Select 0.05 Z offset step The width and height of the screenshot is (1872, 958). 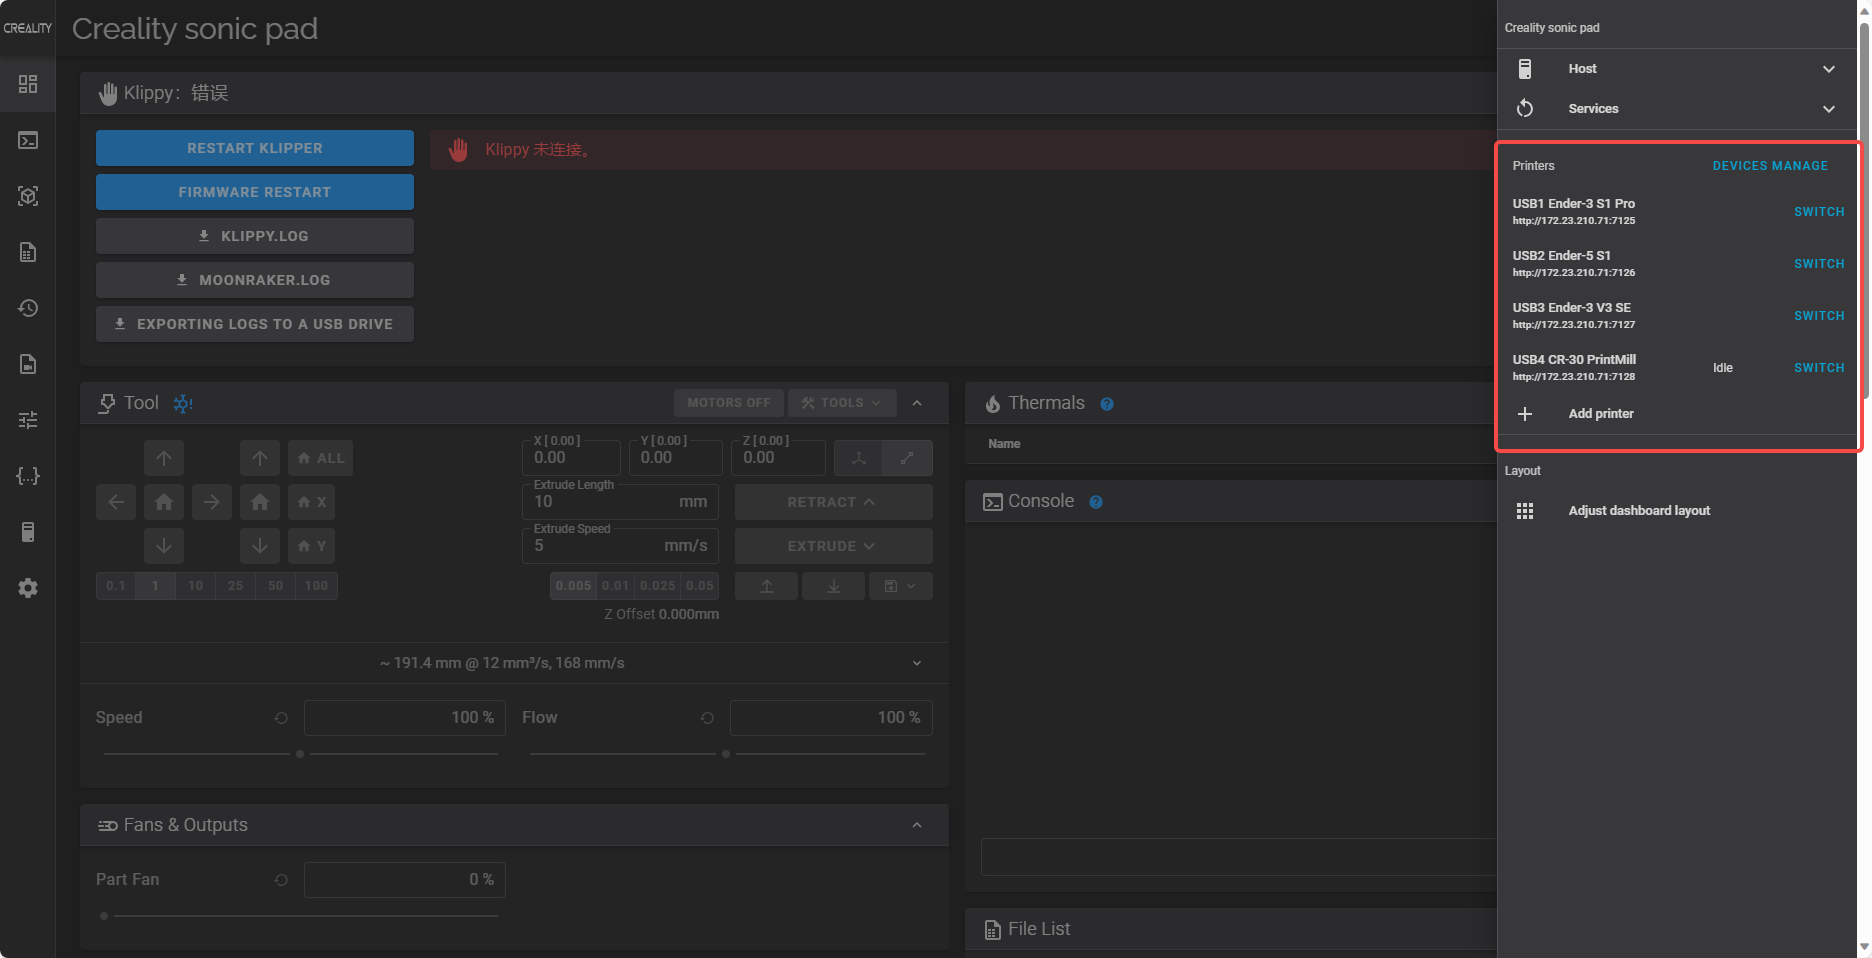[x=701, y=586]
